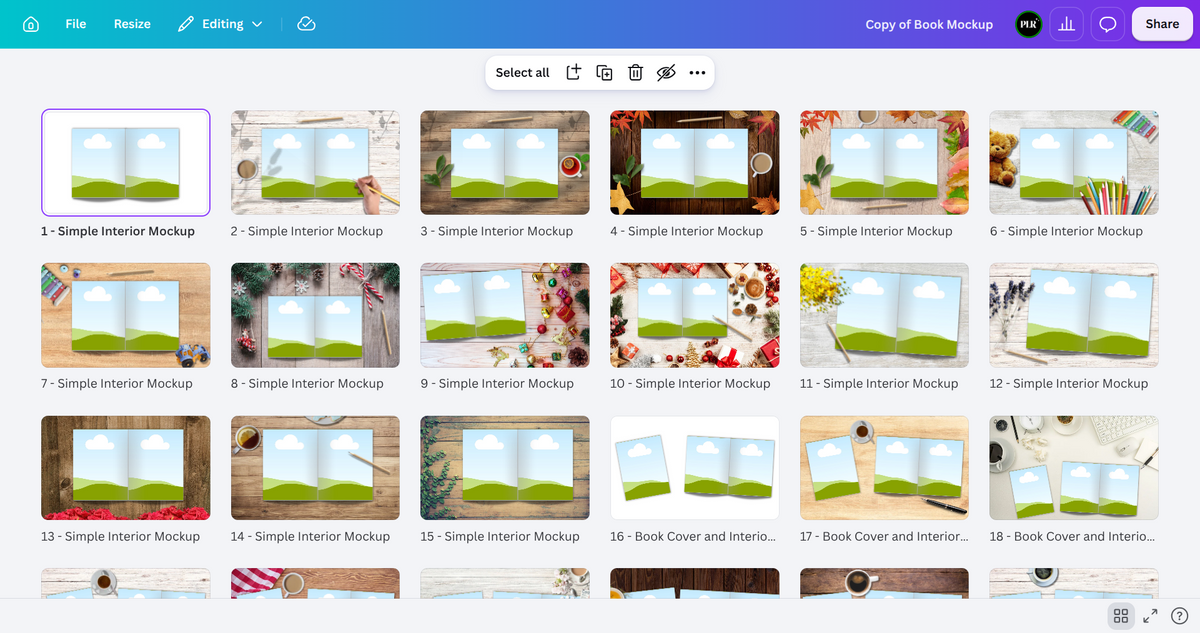Viewport: 1200px width, 633px height.
Task: Select page 11 yellow flowers thumbnail
Action: pyautogui.click(x=884, y=315)
